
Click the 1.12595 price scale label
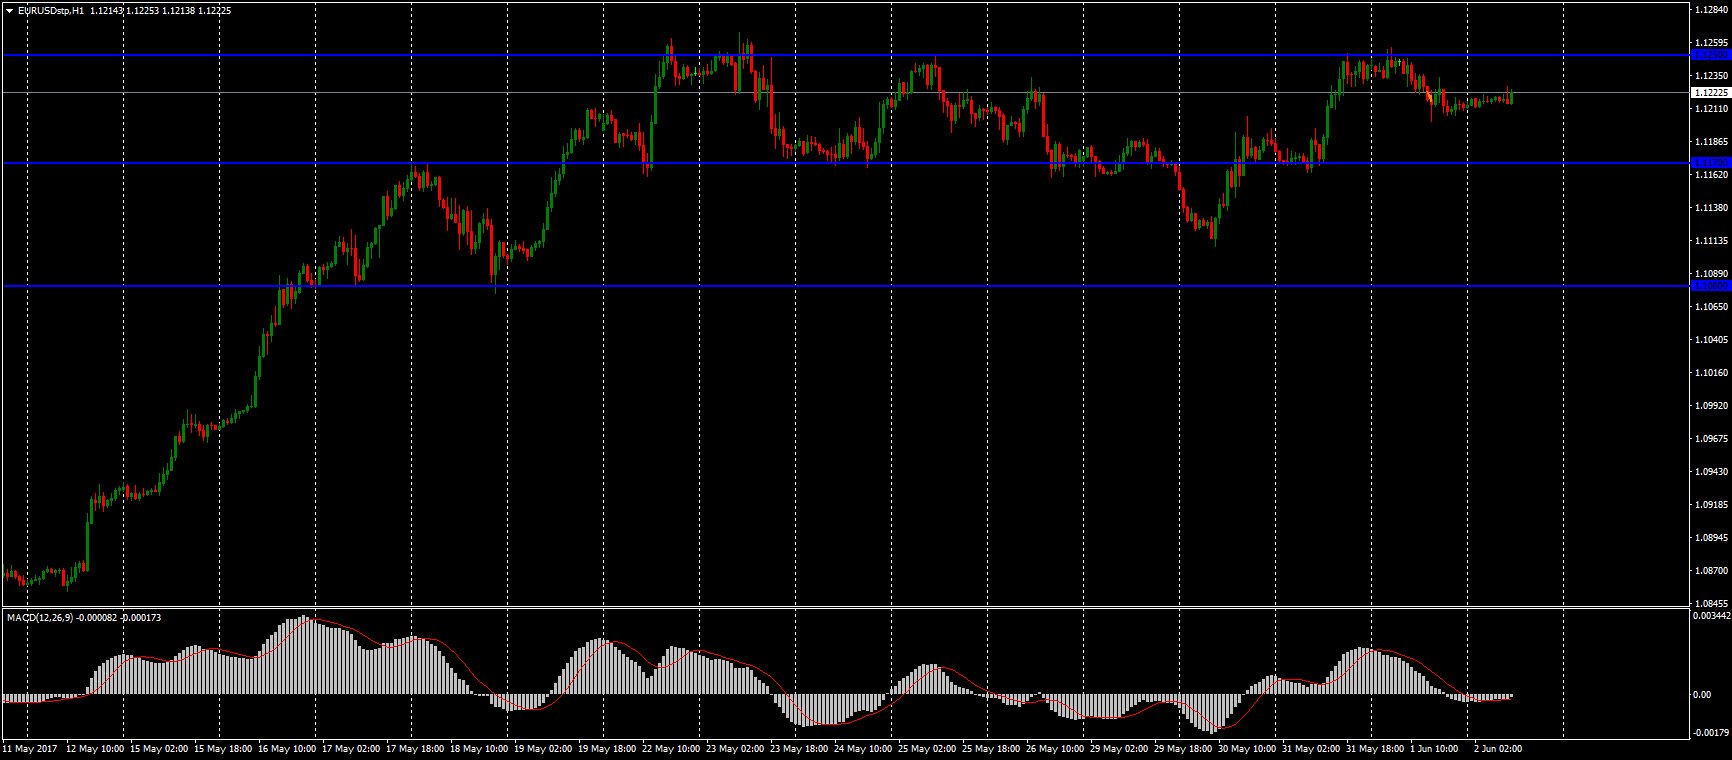1713,43
